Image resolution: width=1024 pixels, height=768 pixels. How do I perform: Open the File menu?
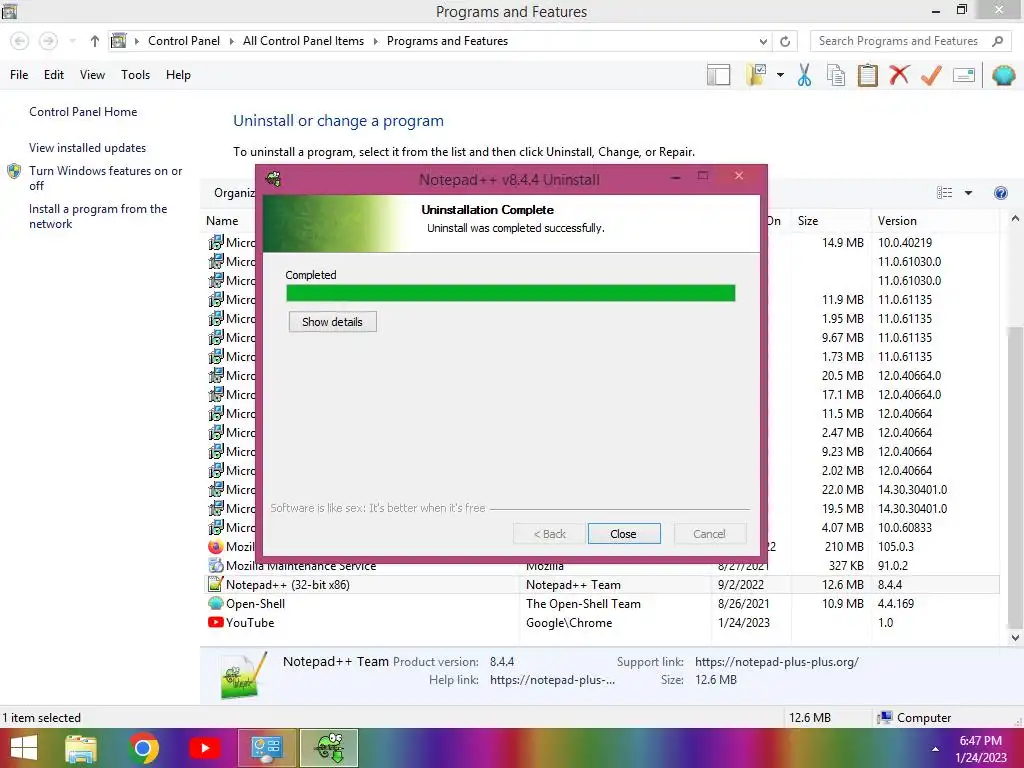19,75
